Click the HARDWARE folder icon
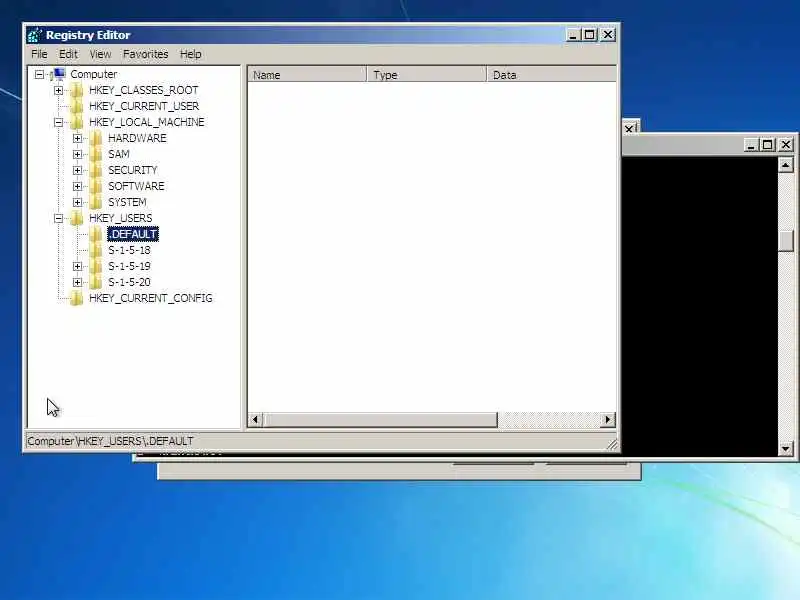Screen dimensions: 800x600 [95, 138]
